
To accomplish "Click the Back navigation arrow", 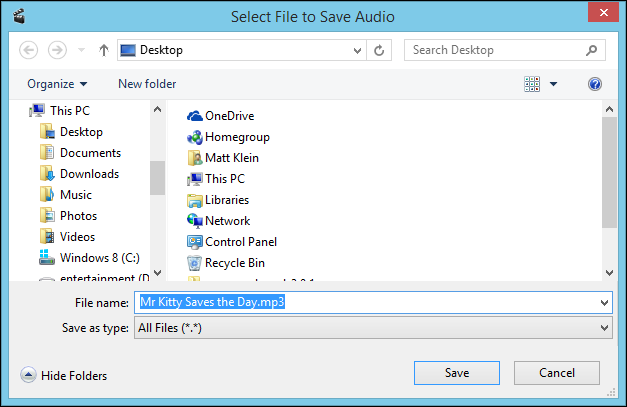I will point(30,50).
